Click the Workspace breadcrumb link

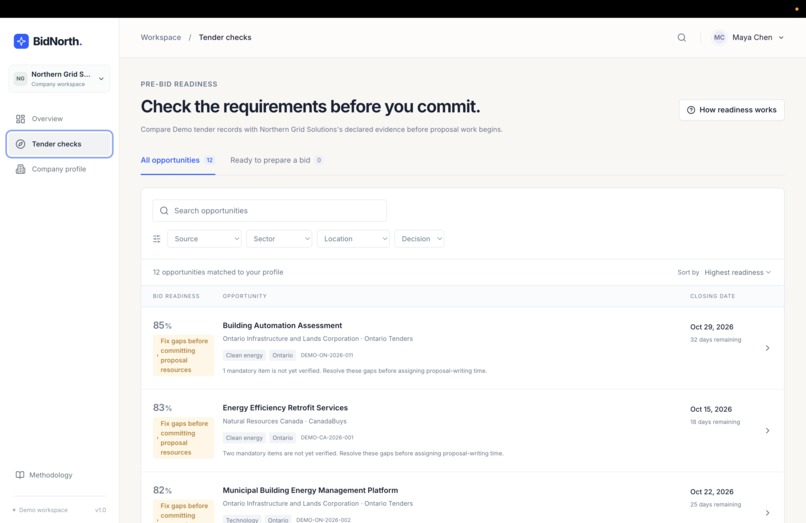[161, 38]
